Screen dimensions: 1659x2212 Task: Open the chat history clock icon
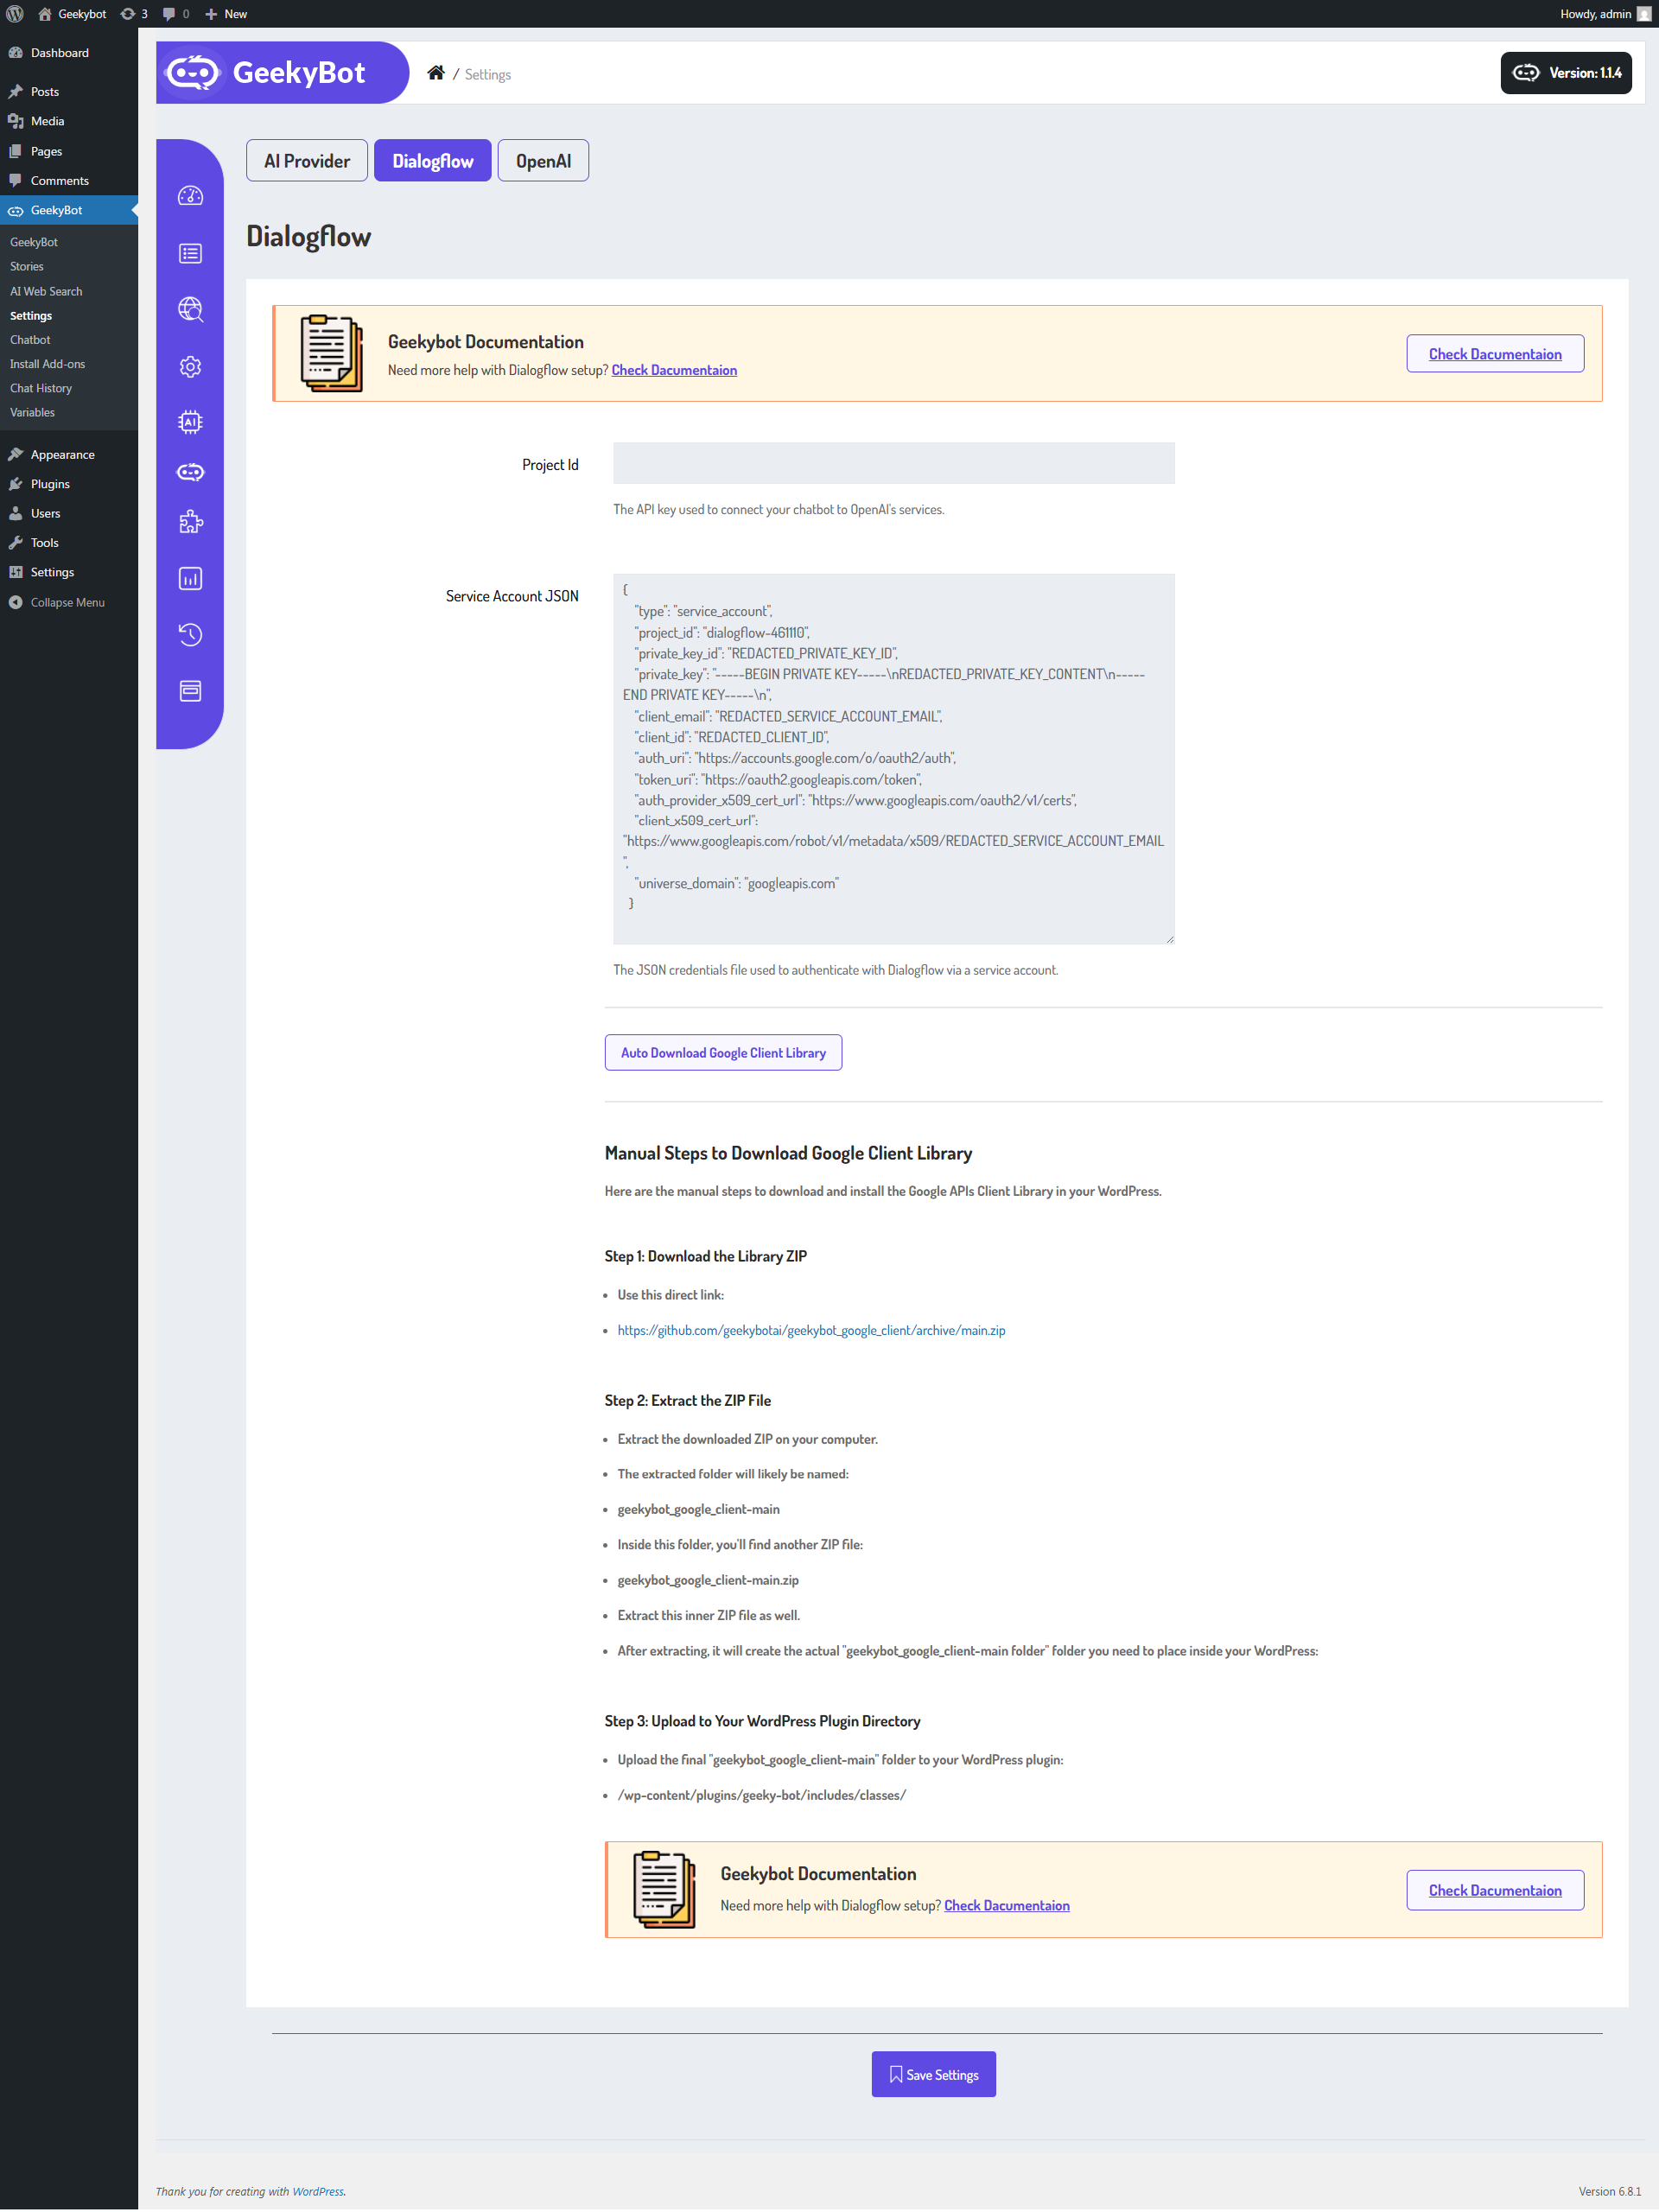[x=190, y=634]
